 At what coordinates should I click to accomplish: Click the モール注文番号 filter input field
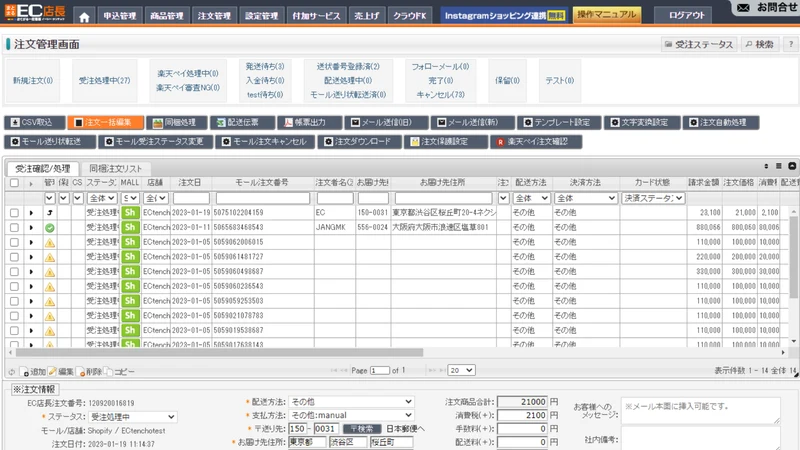[263, 198]
